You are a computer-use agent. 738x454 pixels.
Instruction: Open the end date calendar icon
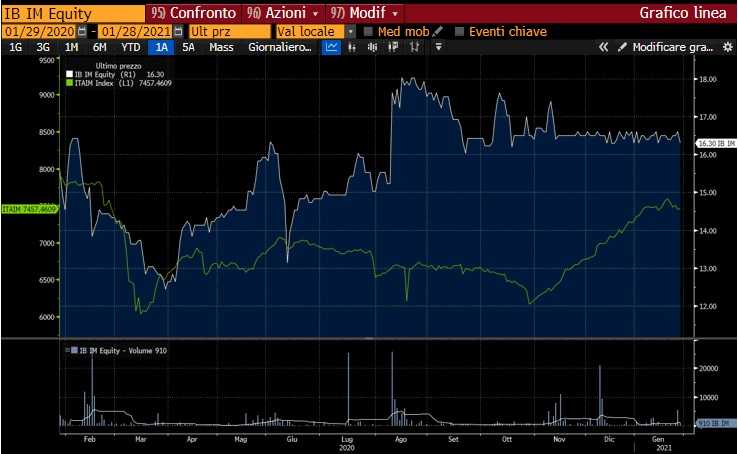point(178,32)
